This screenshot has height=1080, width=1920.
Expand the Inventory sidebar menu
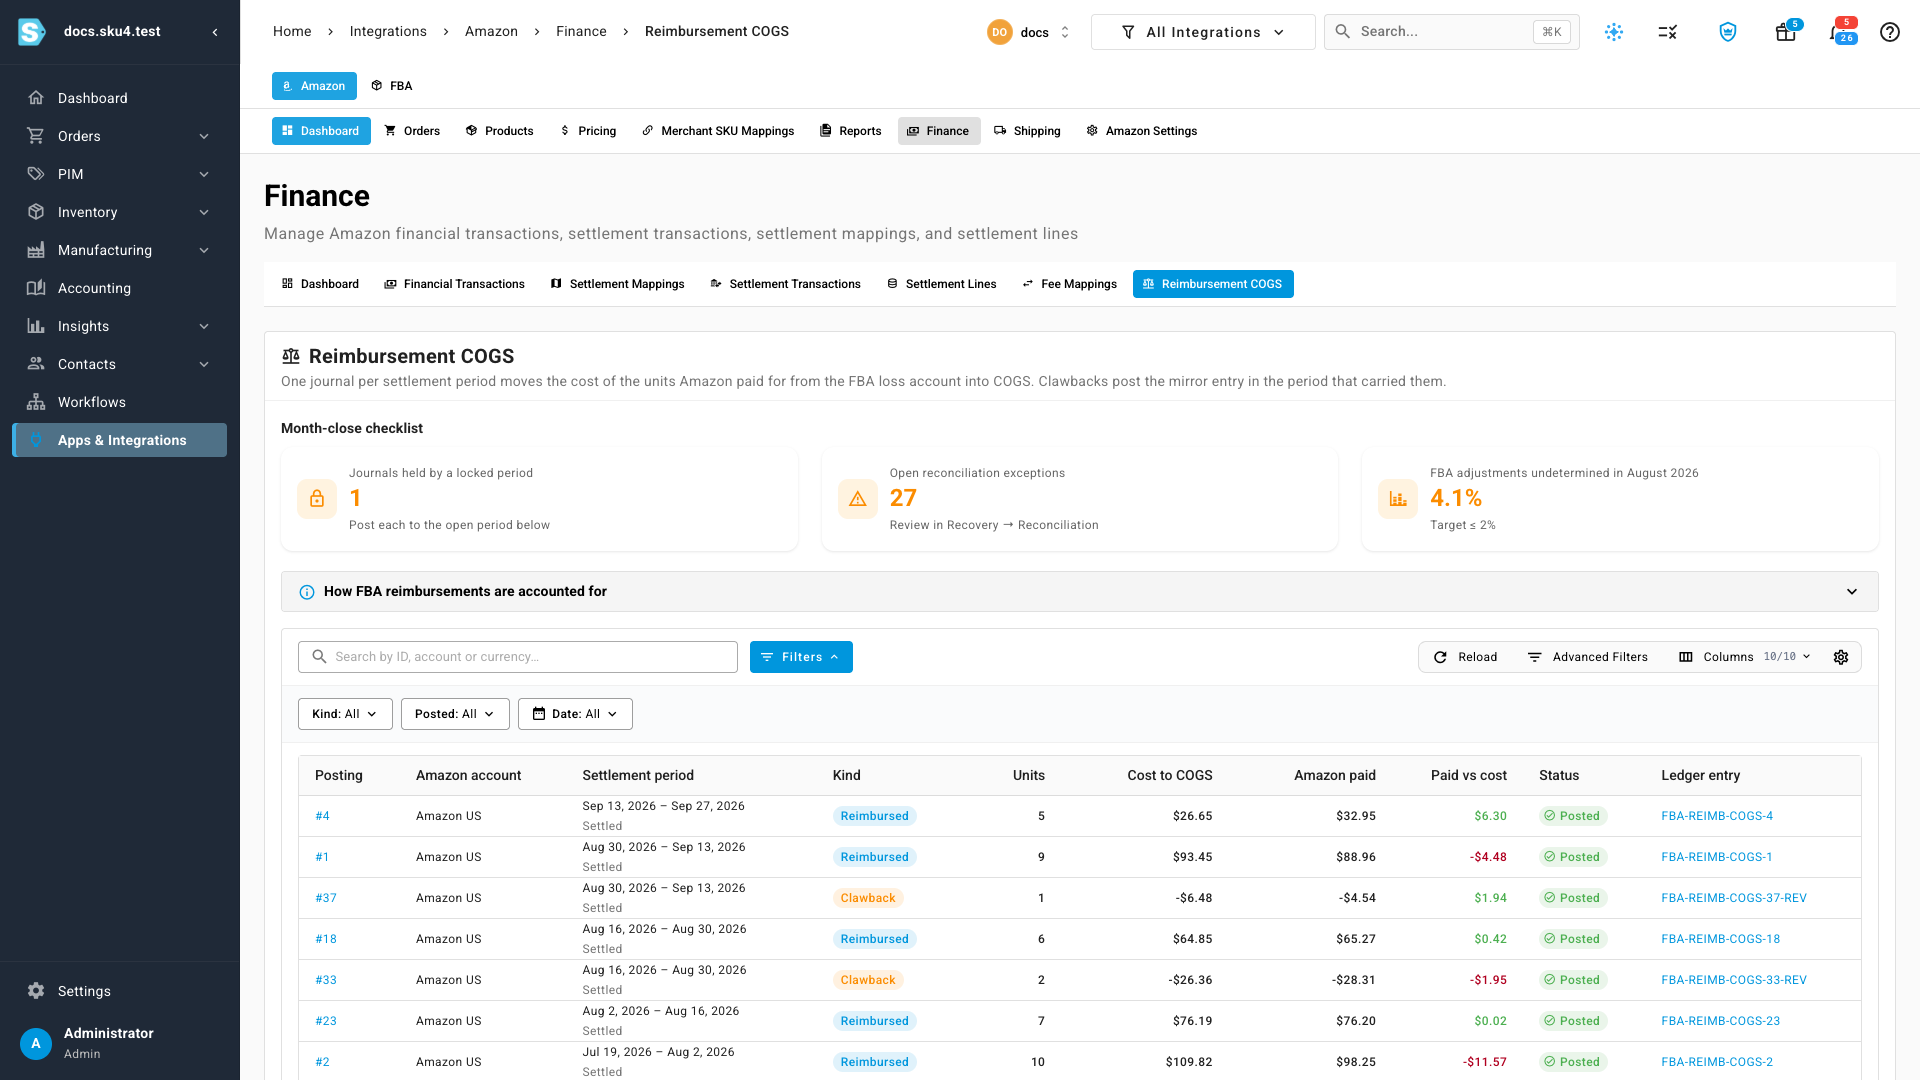point(120,212)
